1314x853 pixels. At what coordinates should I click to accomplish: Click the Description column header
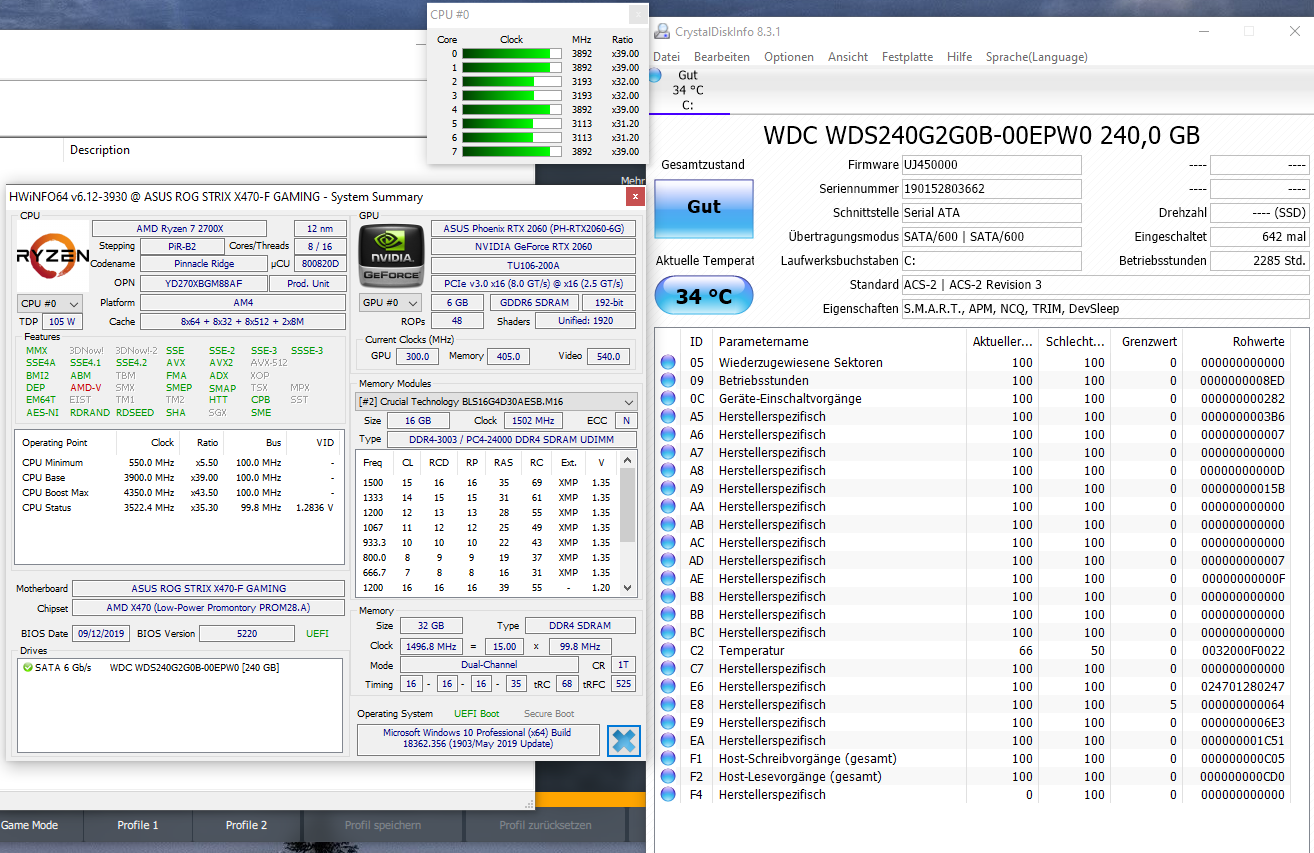[x=100, y=150]
